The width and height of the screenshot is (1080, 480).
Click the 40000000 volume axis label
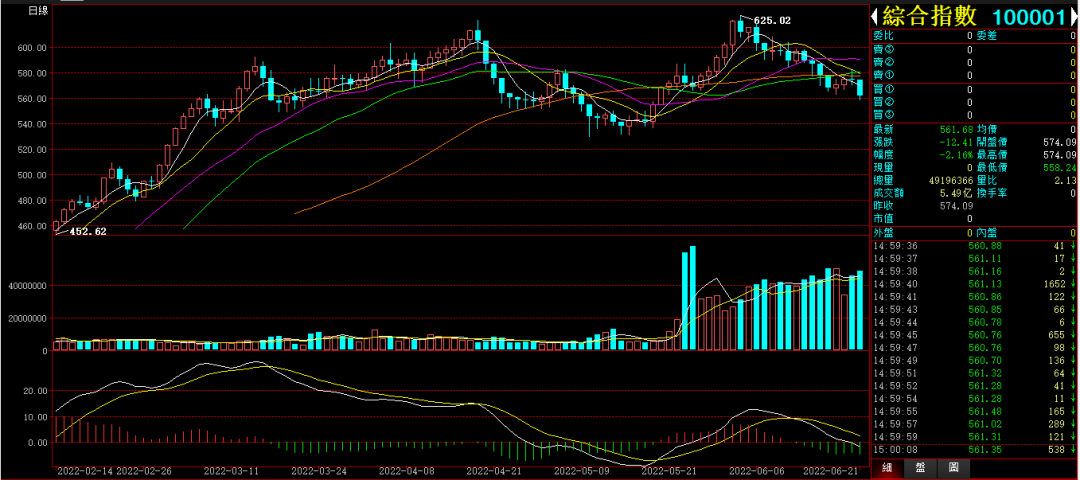click(27, 286)
